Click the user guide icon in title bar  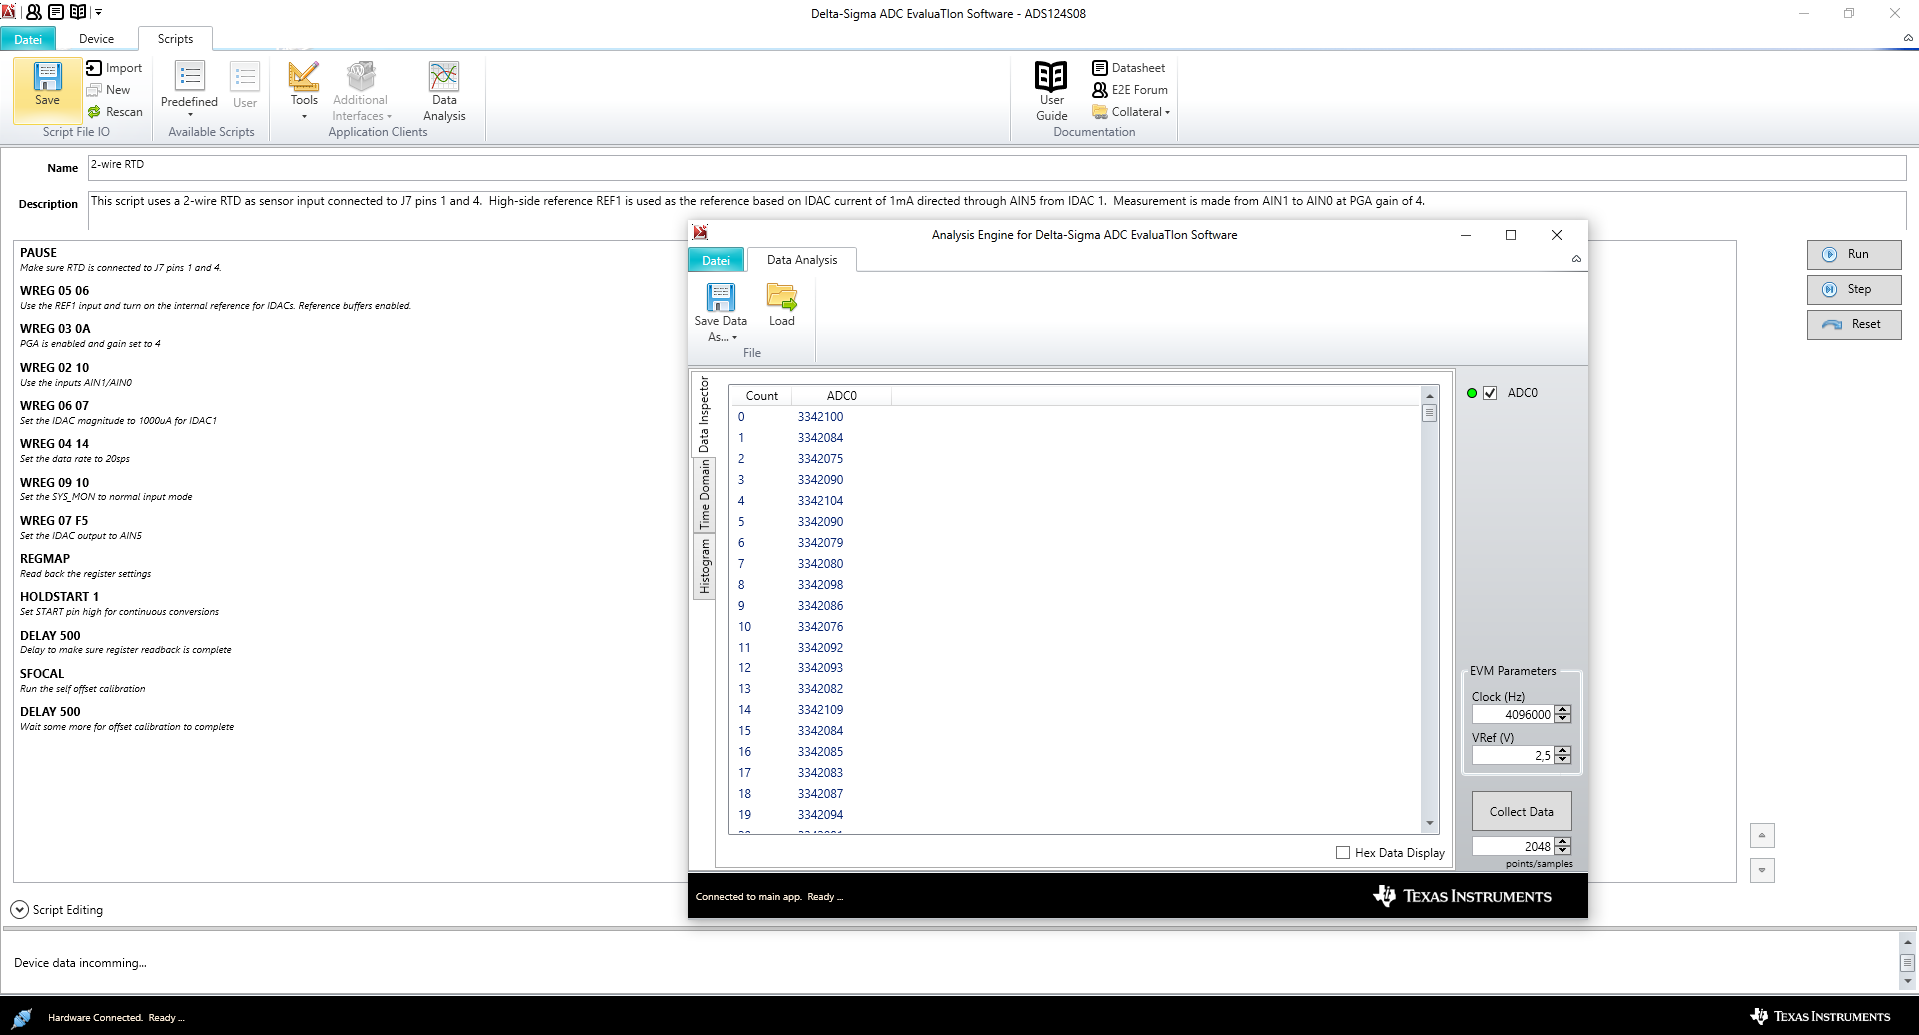point(78,12)
